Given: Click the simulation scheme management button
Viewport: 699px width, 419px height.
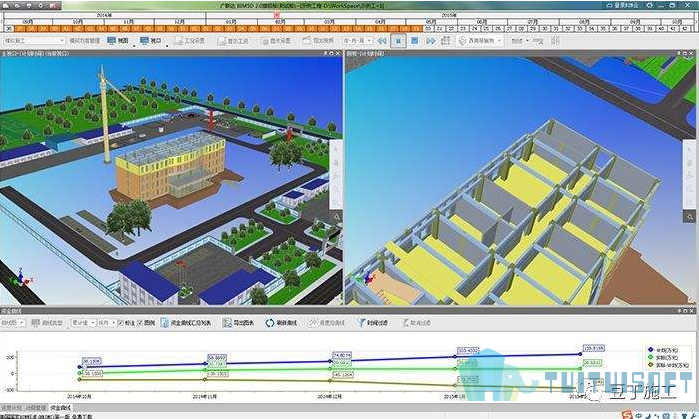Looking at the screenshot, I should click(85, 41).
